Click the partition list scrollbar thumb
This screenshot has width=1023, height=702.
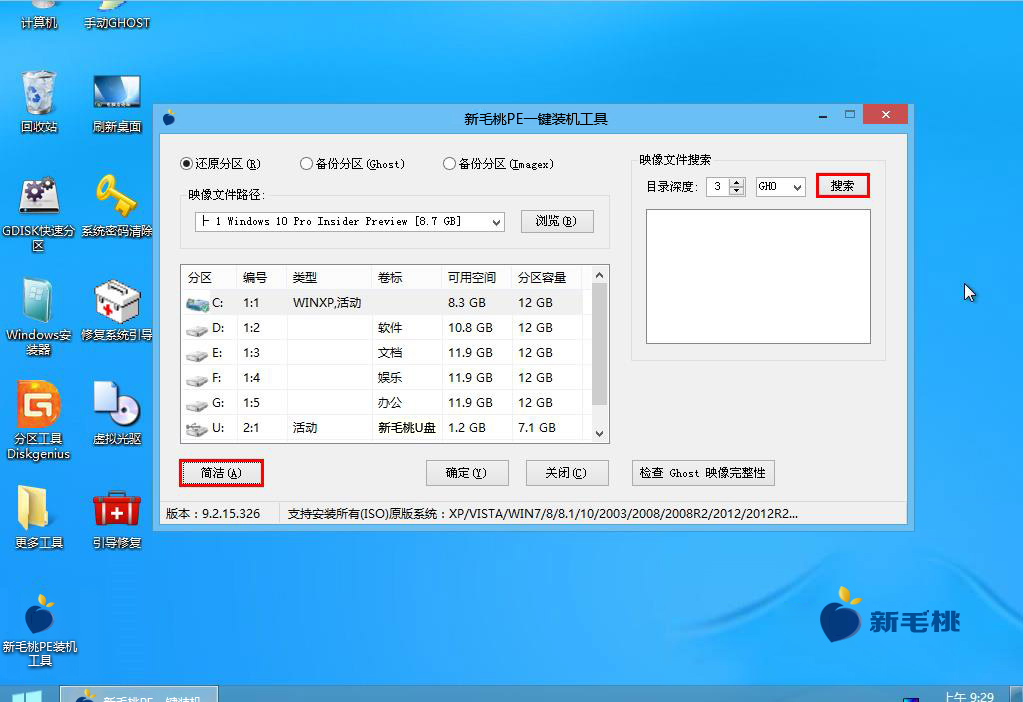(x=600, y=343)
